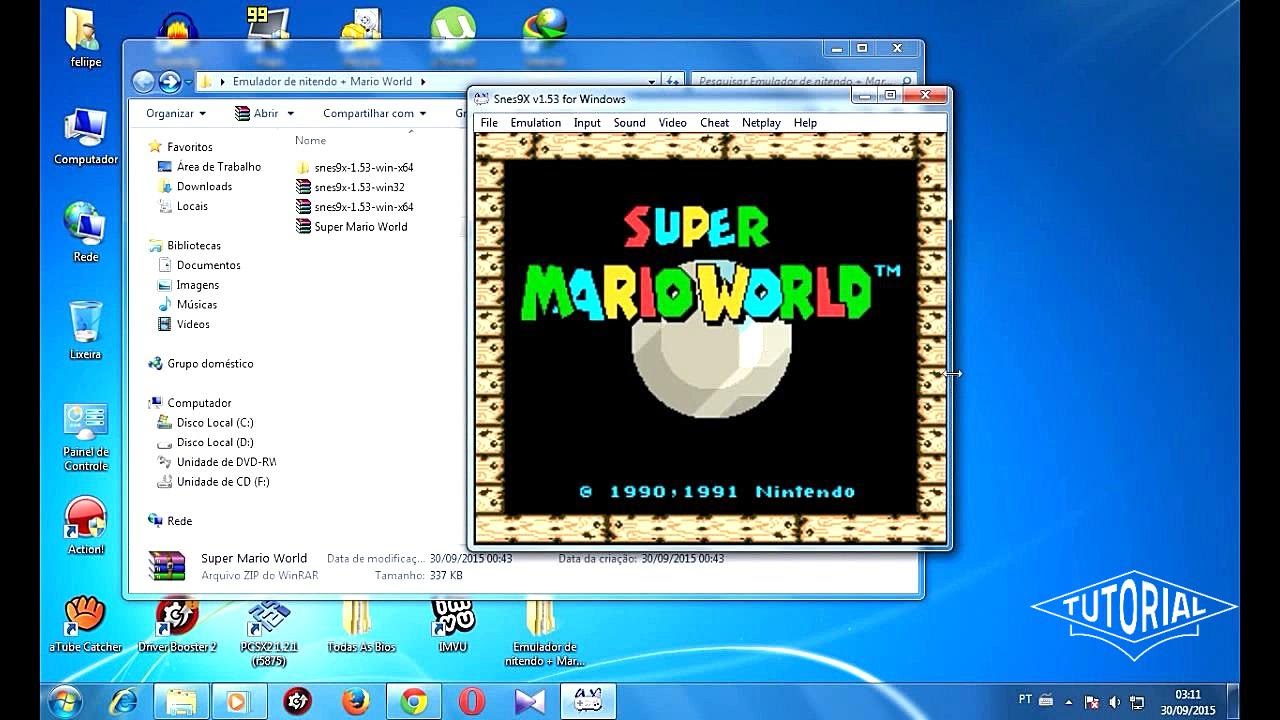Open the Video menu in Snes9X
The width and height of the screenshot is (1280, 720).
click(x=672, y=123)
